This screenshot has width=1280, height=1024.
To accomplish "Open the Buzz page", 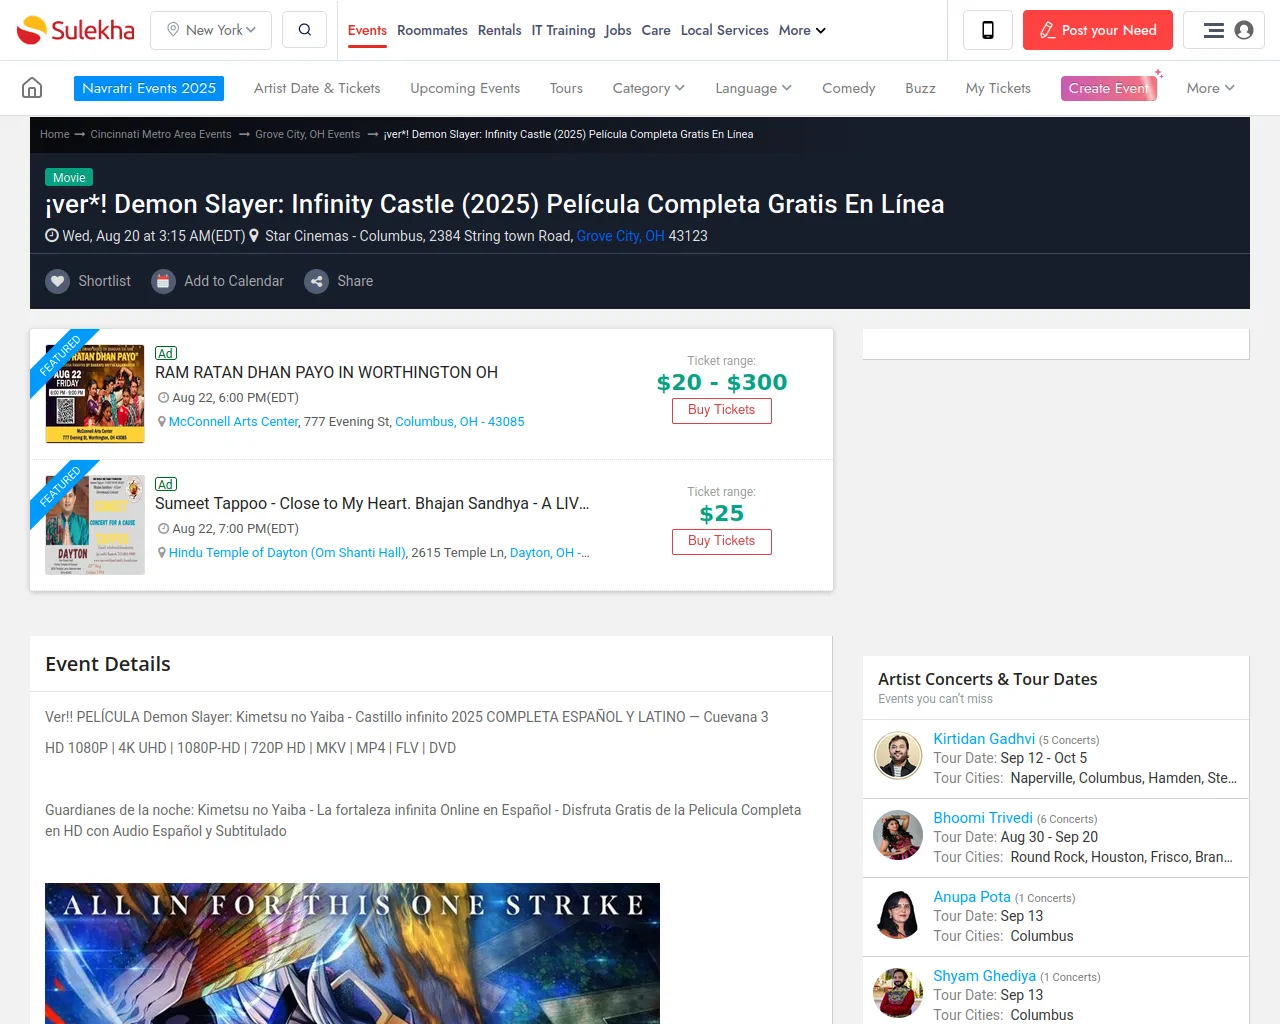I will [920, 88].
